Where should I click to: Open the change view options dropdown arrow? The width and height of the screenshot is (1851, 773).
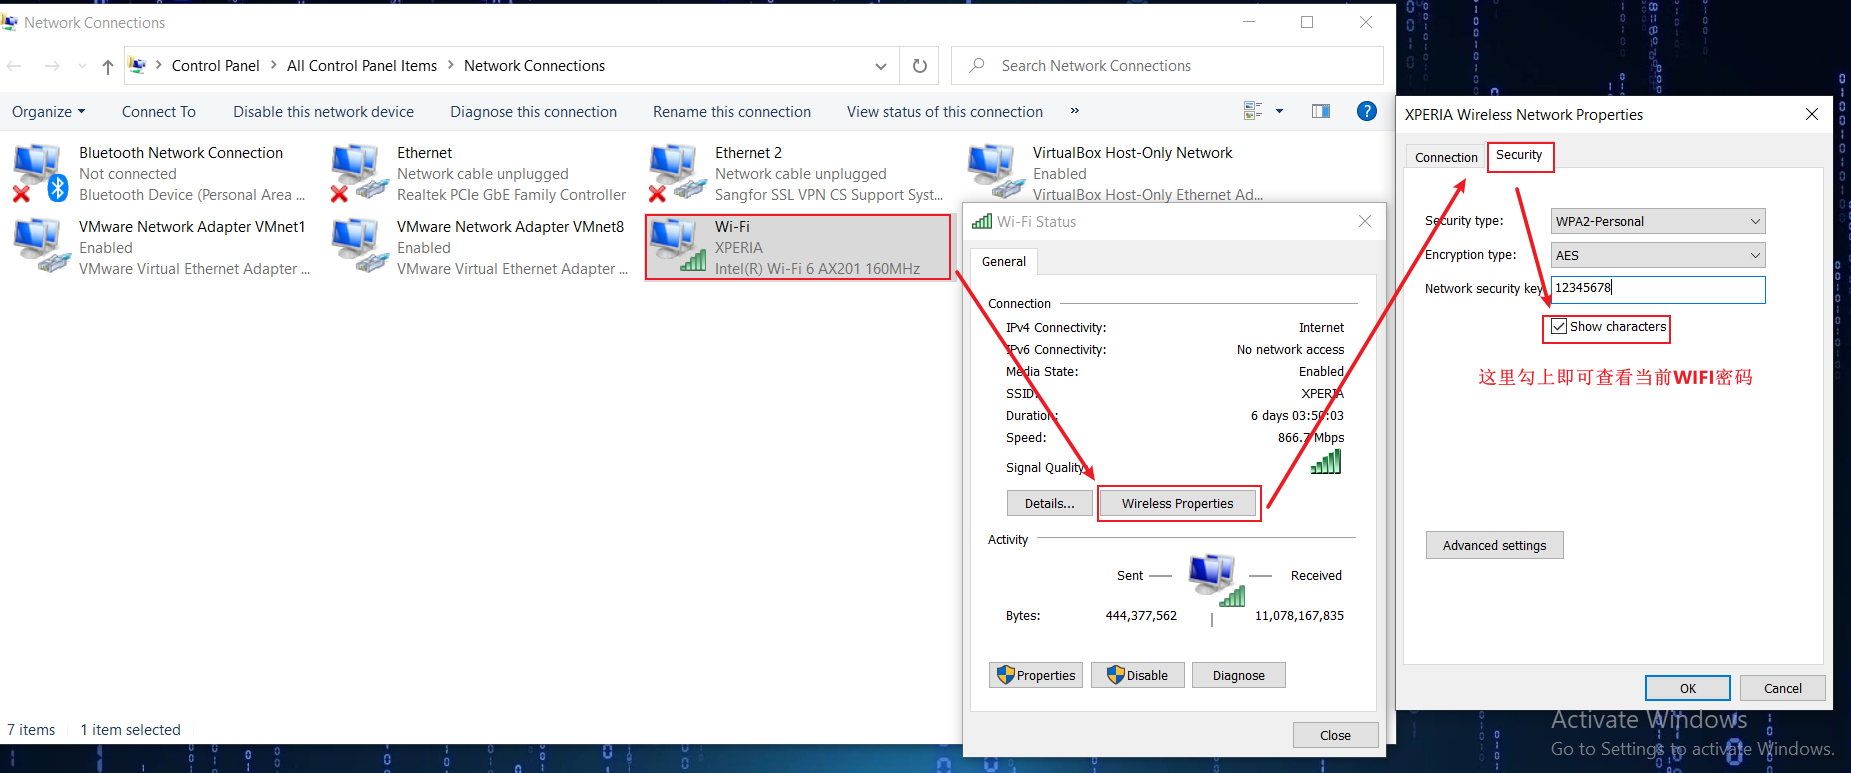(x=1279, y=111)
